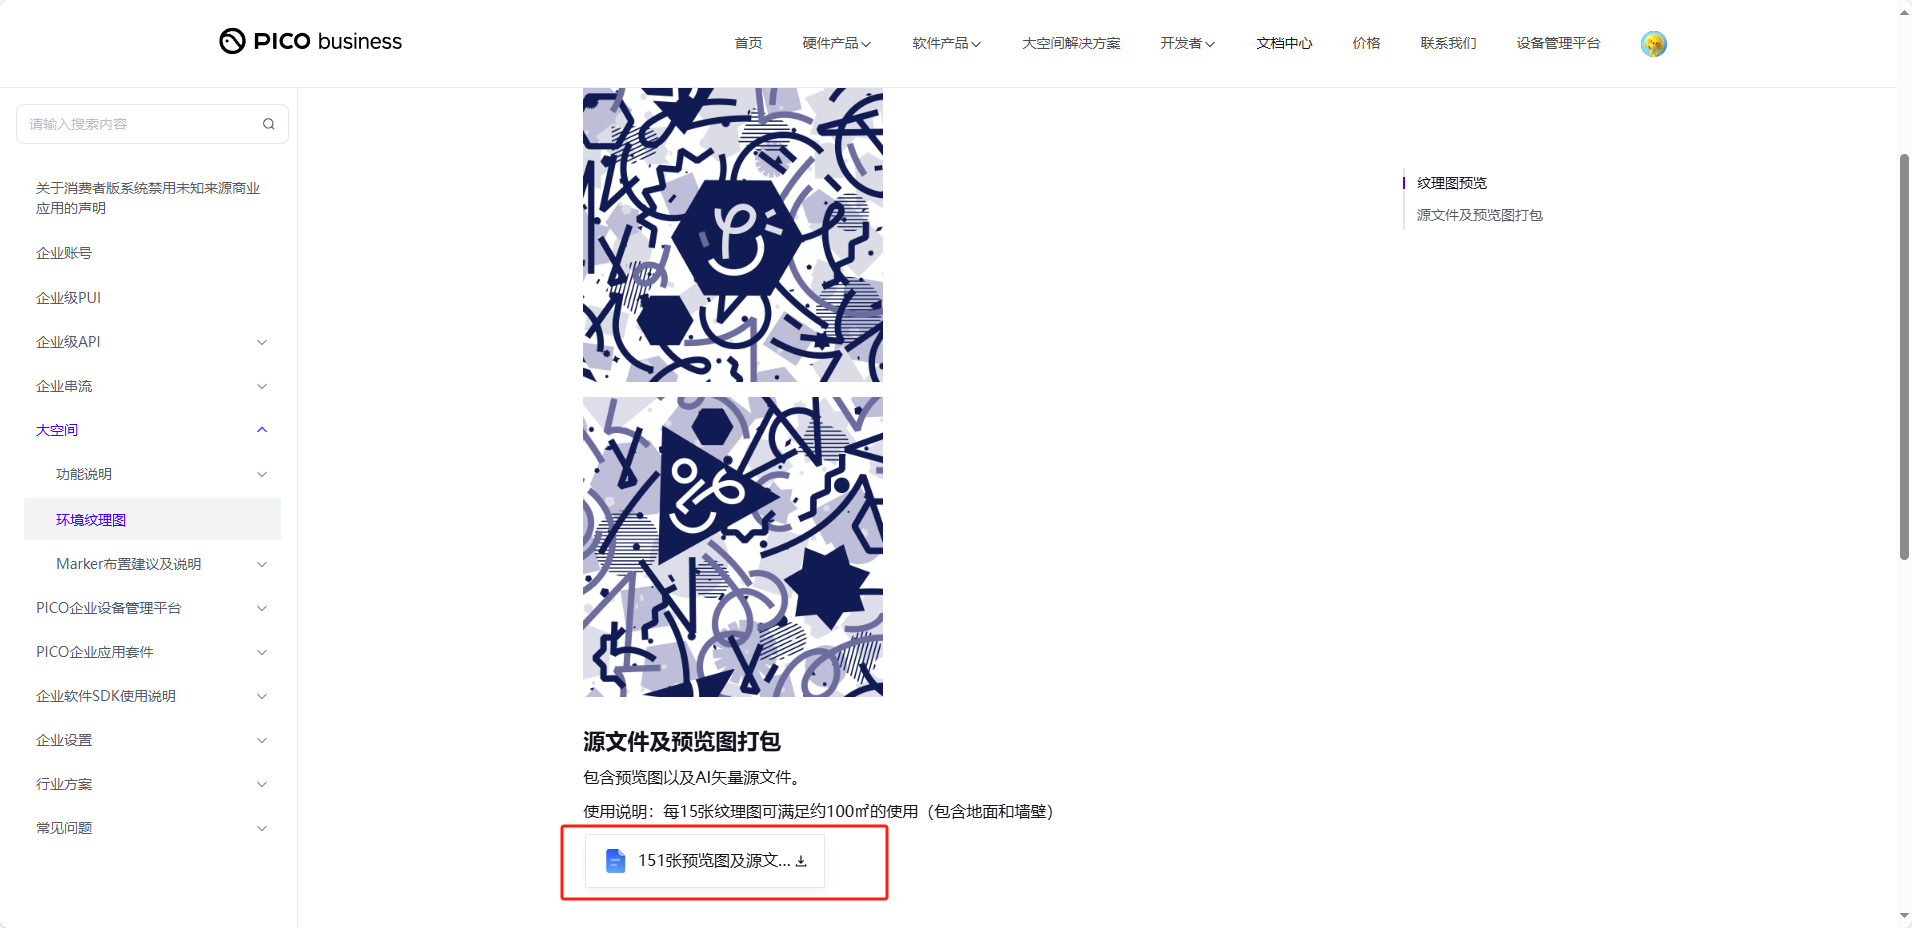Collapse the 大空间 section chevron
Screen dimensions: 1912x928
[x=262, y=430]
